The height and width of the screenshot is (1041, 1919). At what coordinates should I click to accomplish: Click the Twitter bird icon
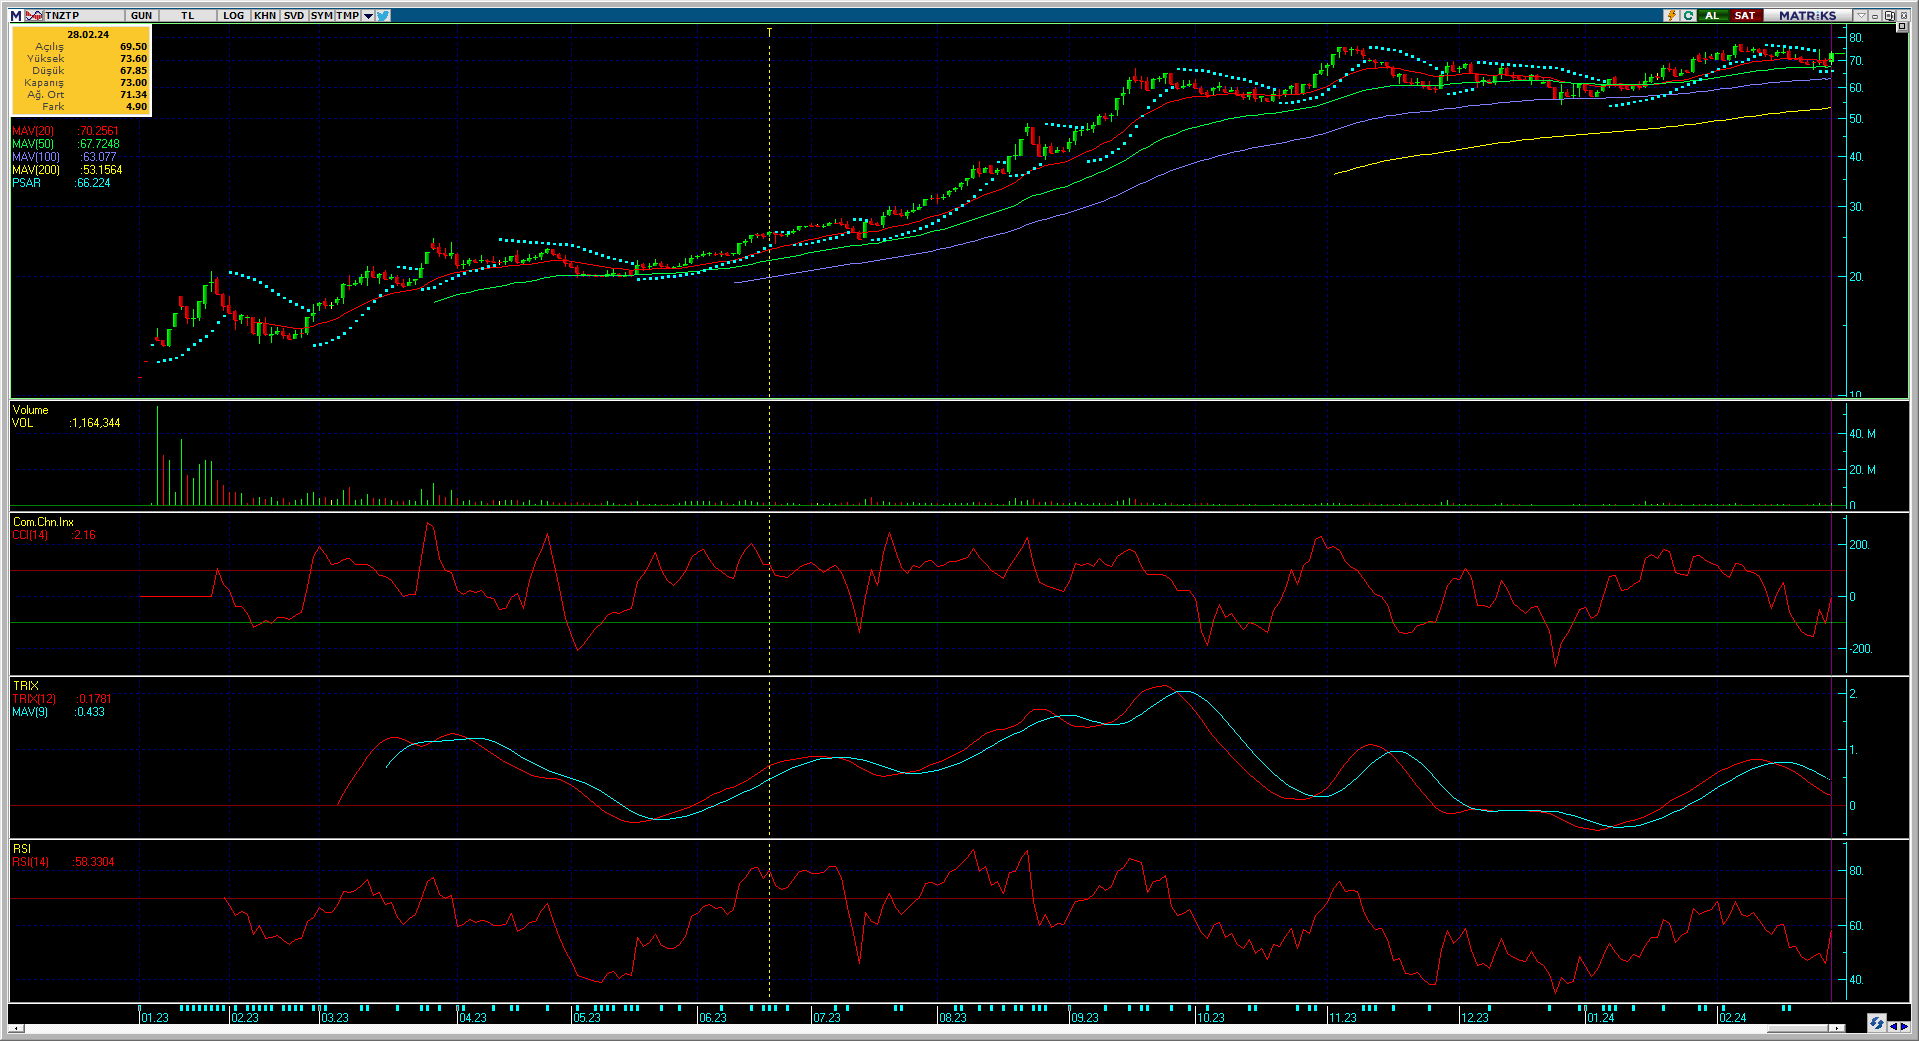pyautogui.click(x=383, y=16)
